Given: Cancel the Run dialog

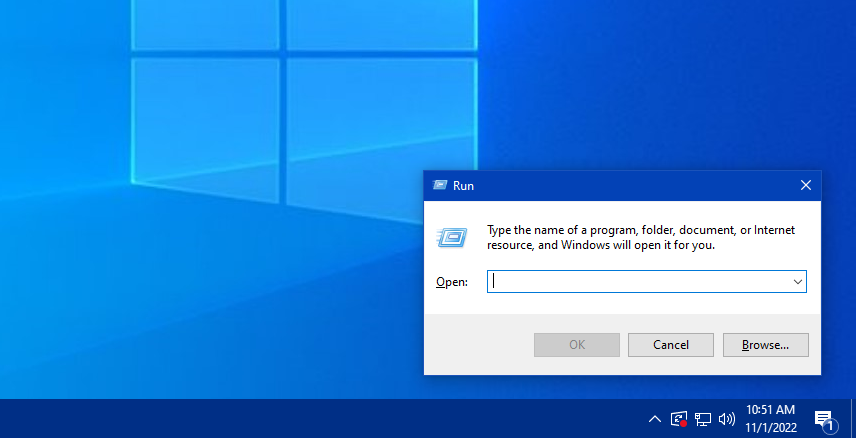Looking at the screenshot, I should (x=670, y=345).
